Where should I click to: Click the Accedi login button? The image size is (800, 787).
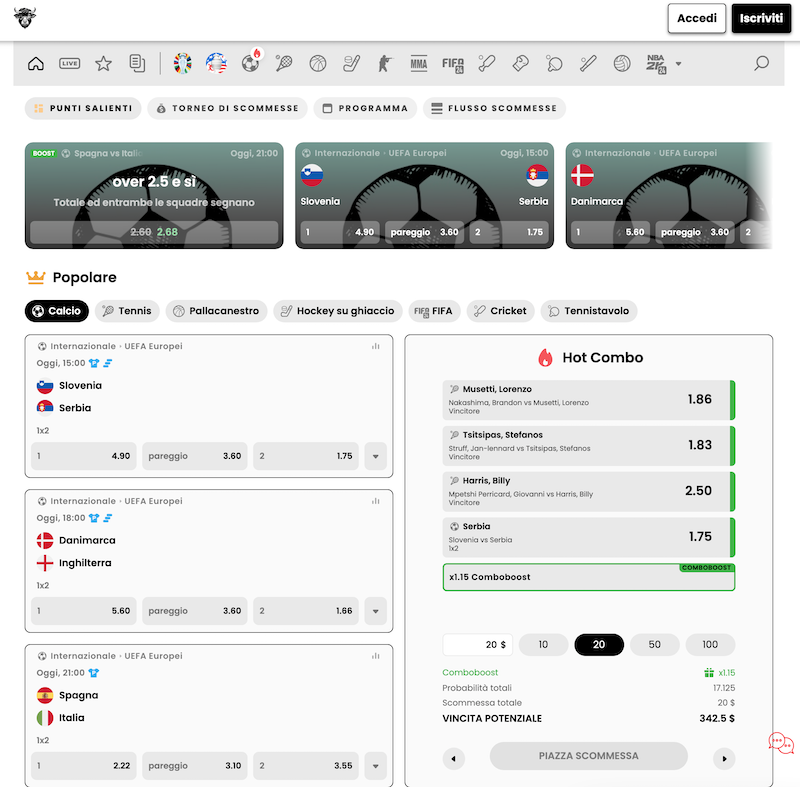point(696,18)
